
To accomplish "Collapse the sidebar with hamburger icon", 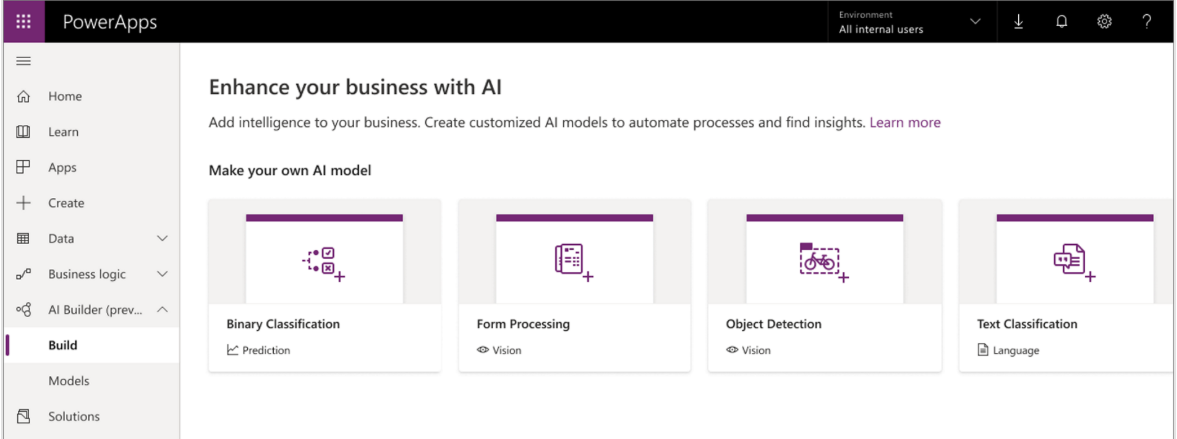I will (x=23, y=62).
